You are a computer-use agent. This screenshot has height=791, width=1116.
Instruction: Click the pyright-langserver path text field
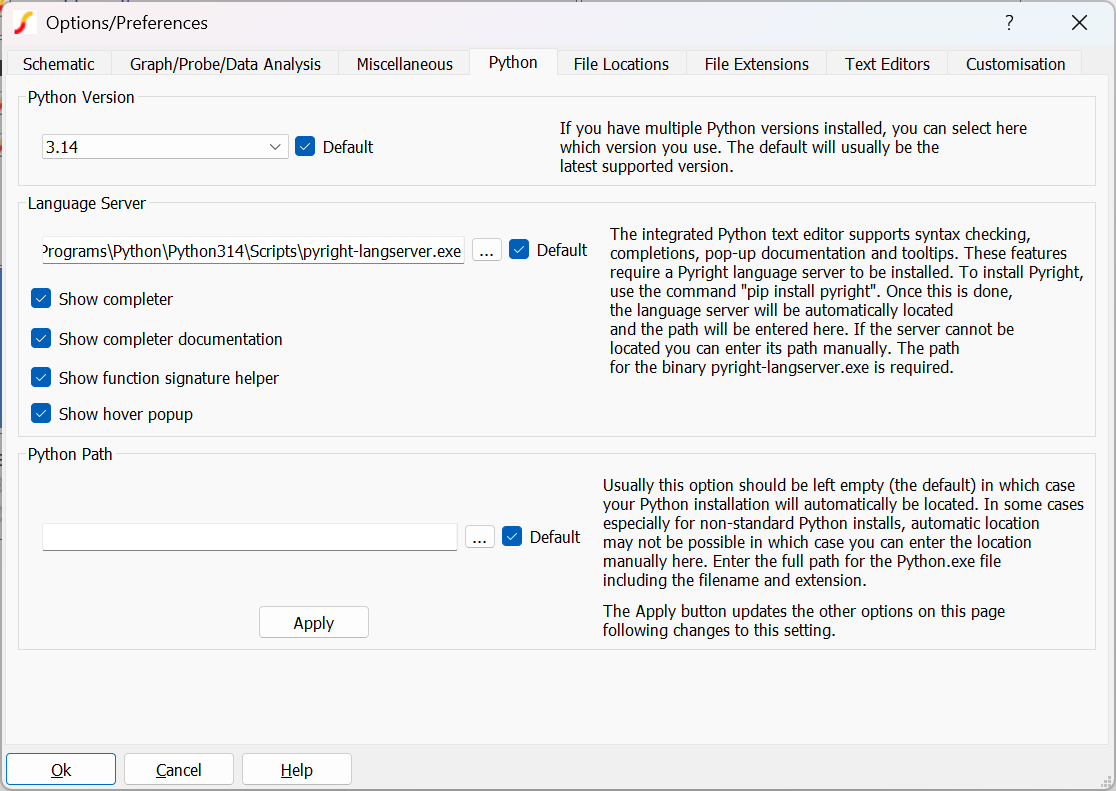coord(250,250)
